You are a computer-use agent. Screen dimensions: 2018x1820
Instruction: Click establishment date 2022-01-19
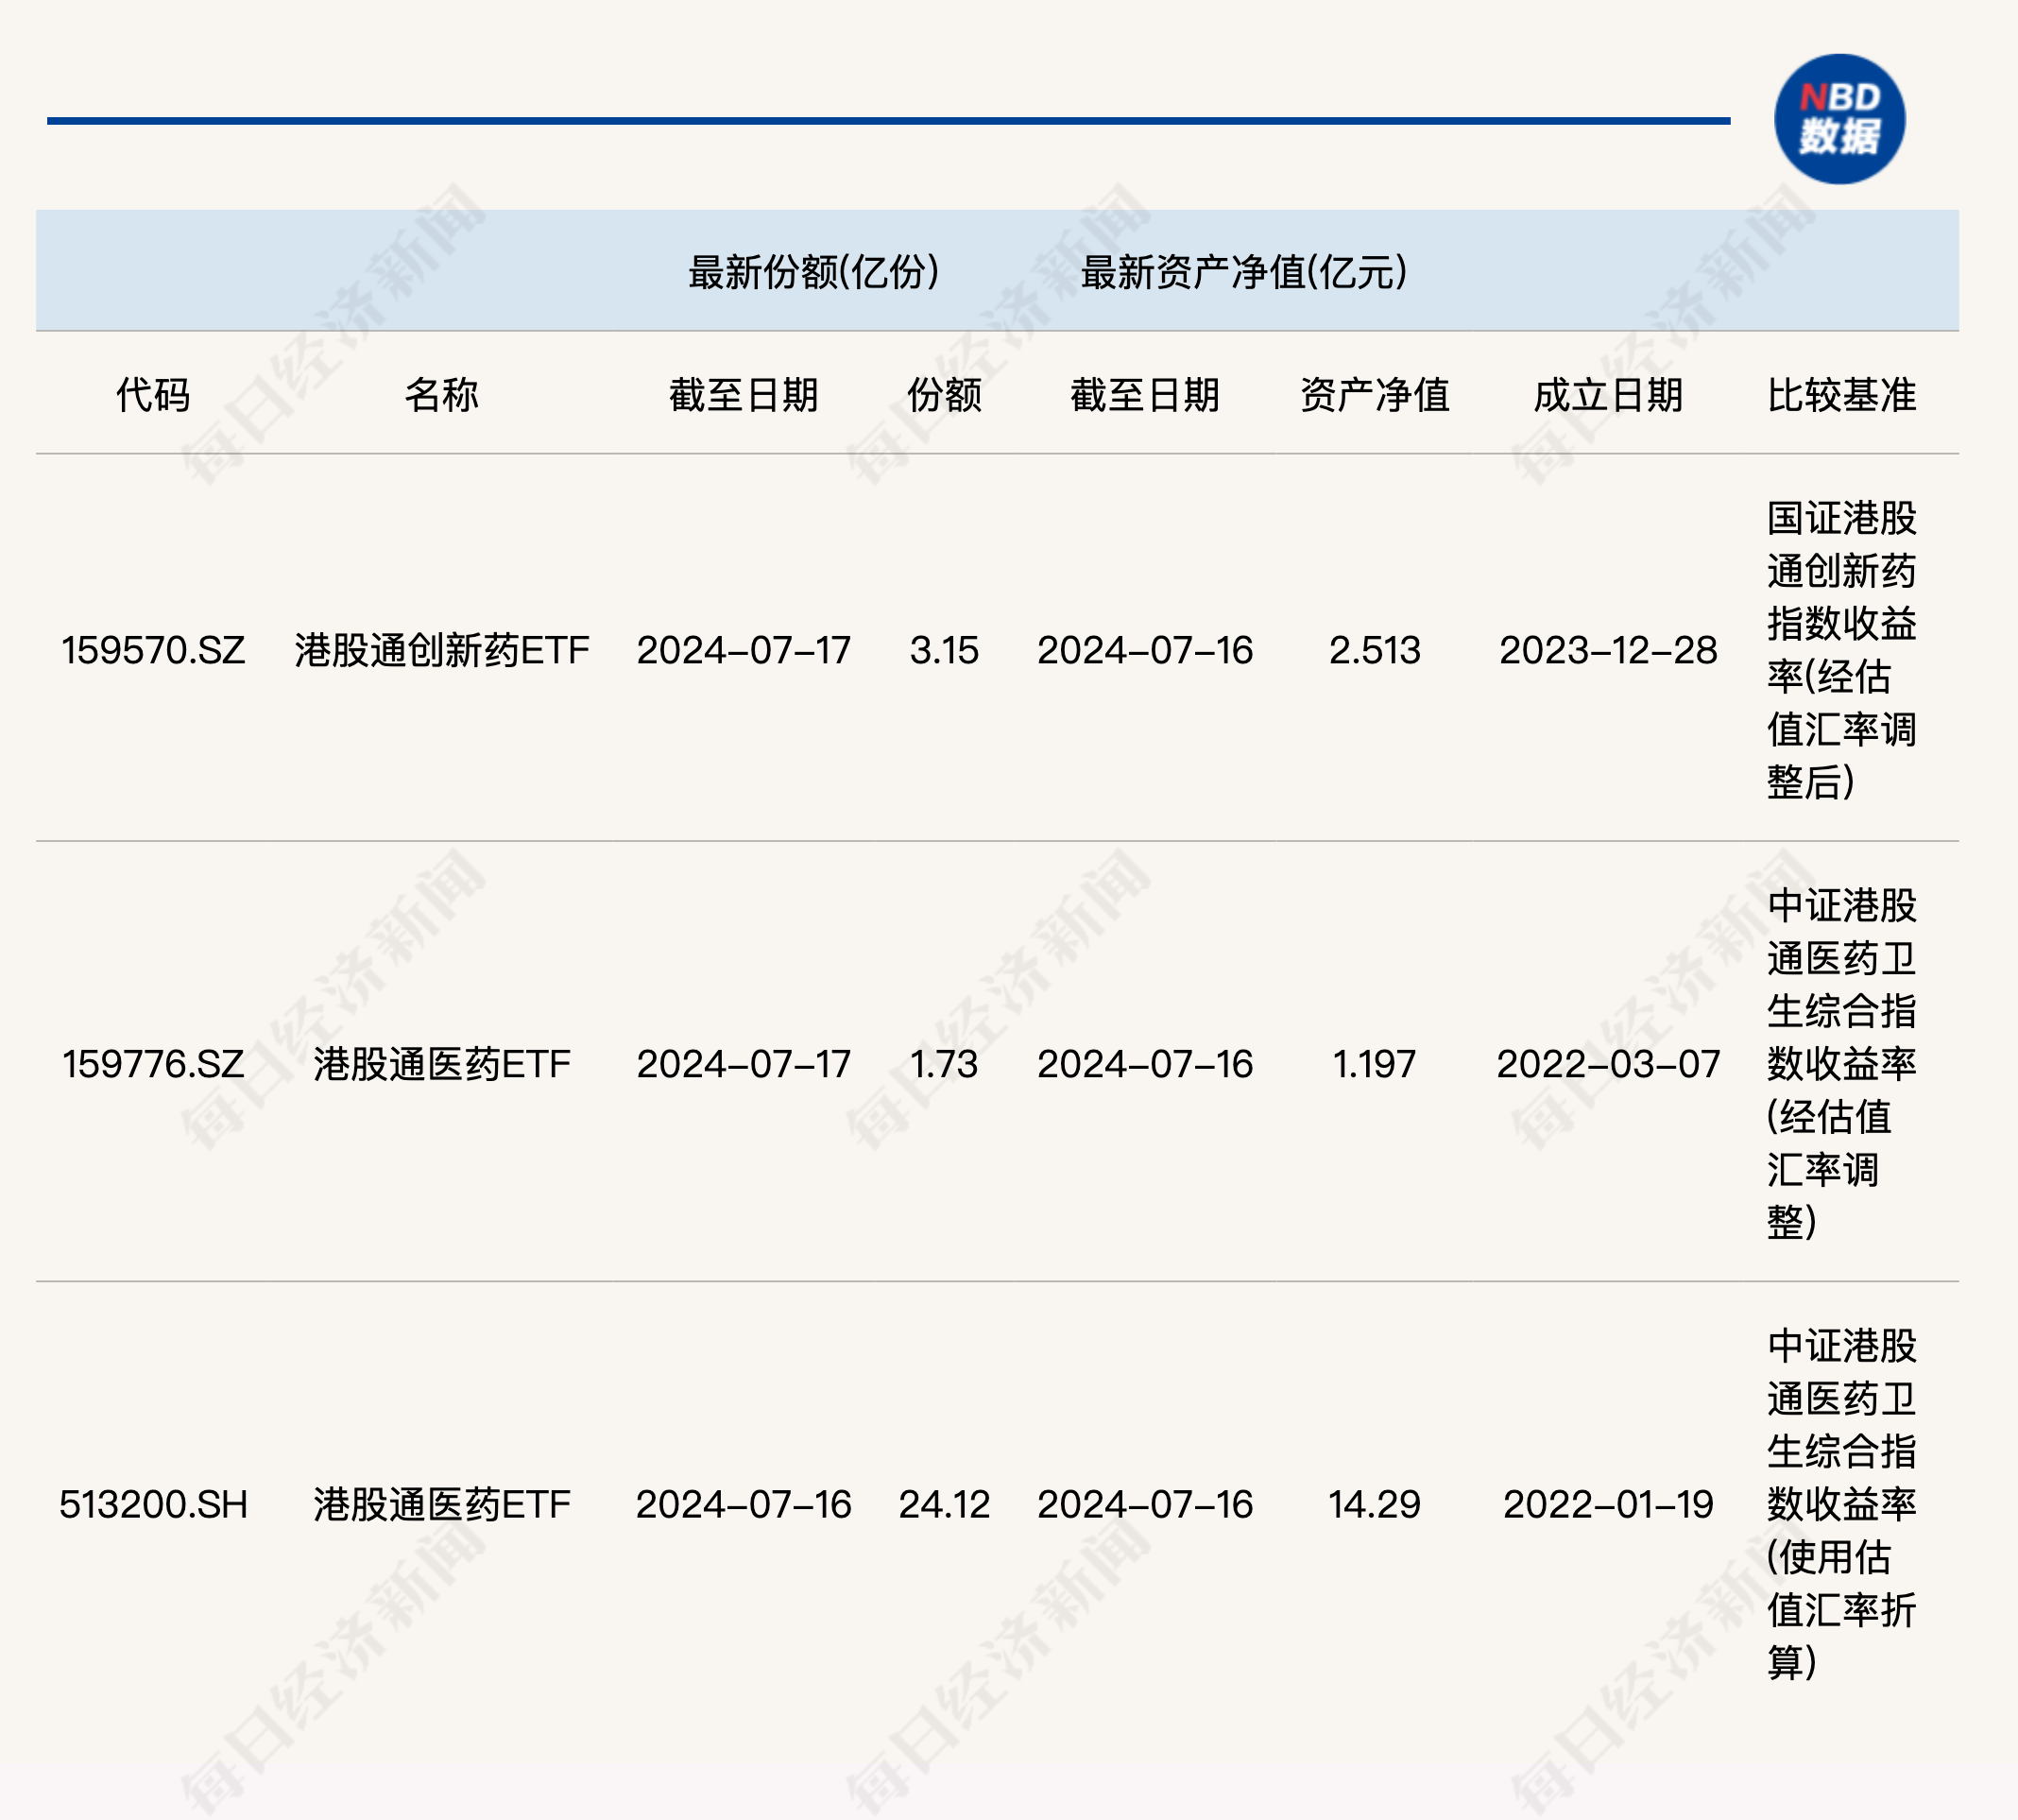pos(1608,1504)
